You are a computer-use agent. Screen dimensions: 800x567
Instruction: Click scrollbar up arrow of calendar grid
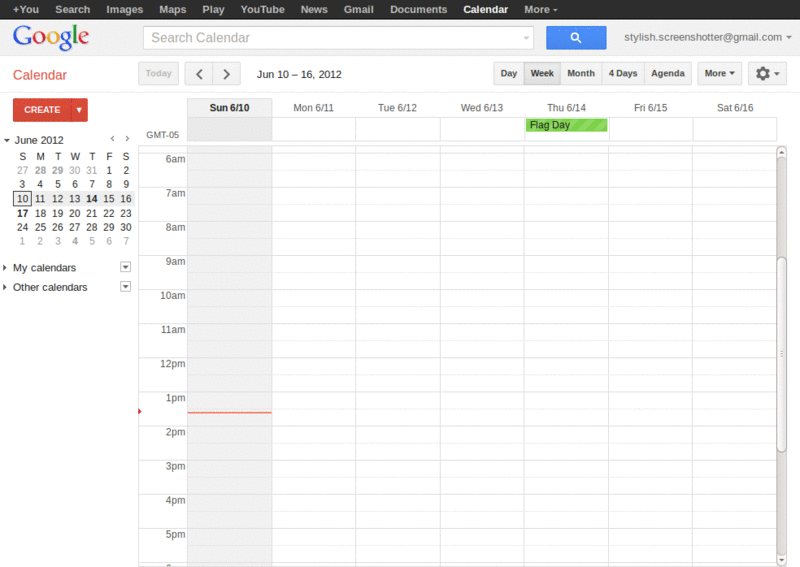click(781, 152)
